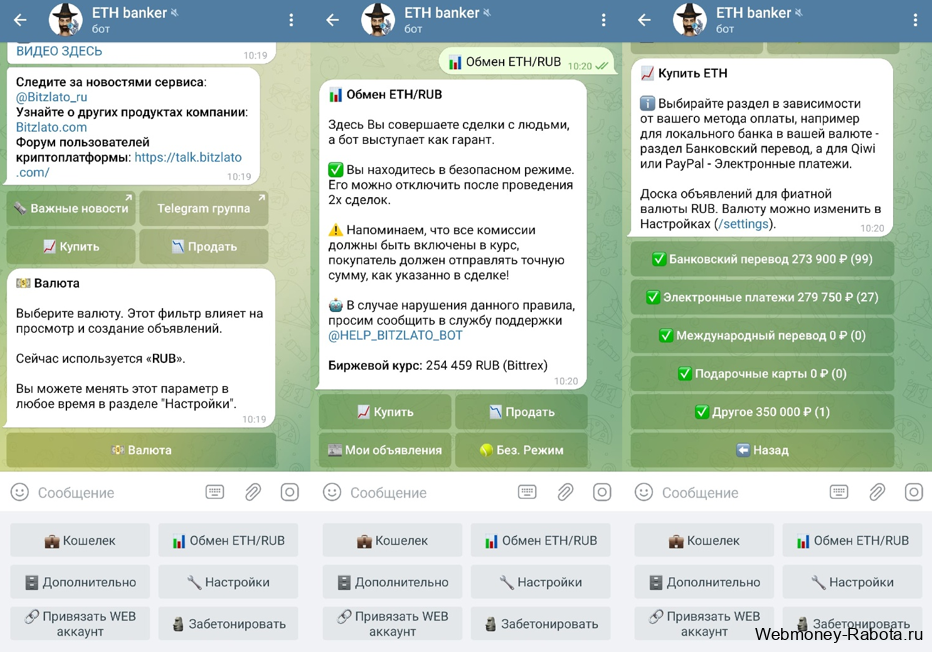Viewport: 932px width, 652px height.
Task: Tap attachment paperclip in the middle message bar
Action: tap(565, 492)
